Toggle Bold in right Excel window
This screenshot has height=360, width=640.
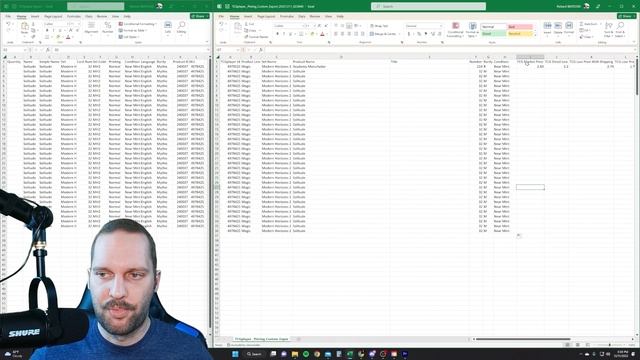click(278, 34)
